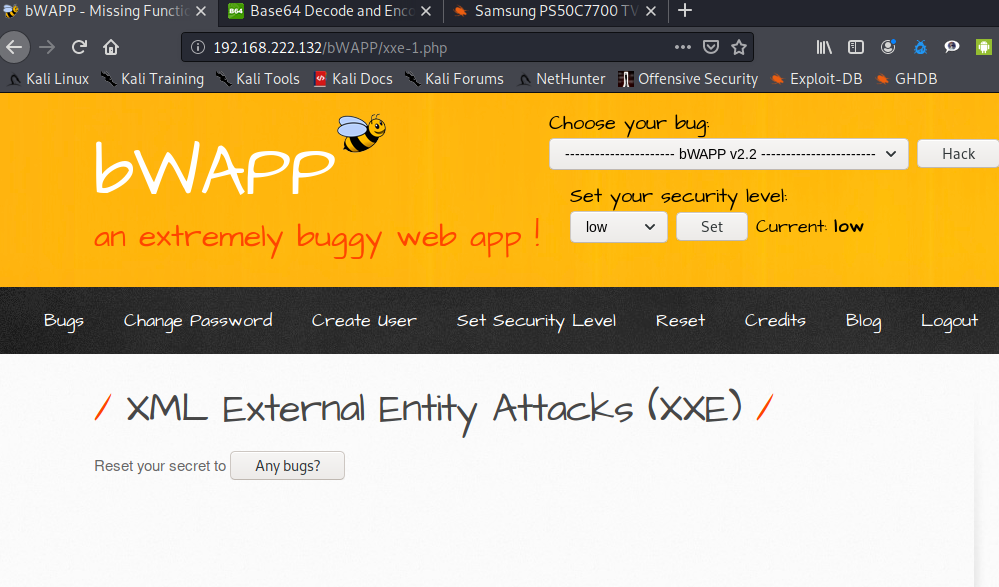The height and width of the screenshot is (587, 999).
Task: Open Change Password in navigation
Action: point(198,321)
